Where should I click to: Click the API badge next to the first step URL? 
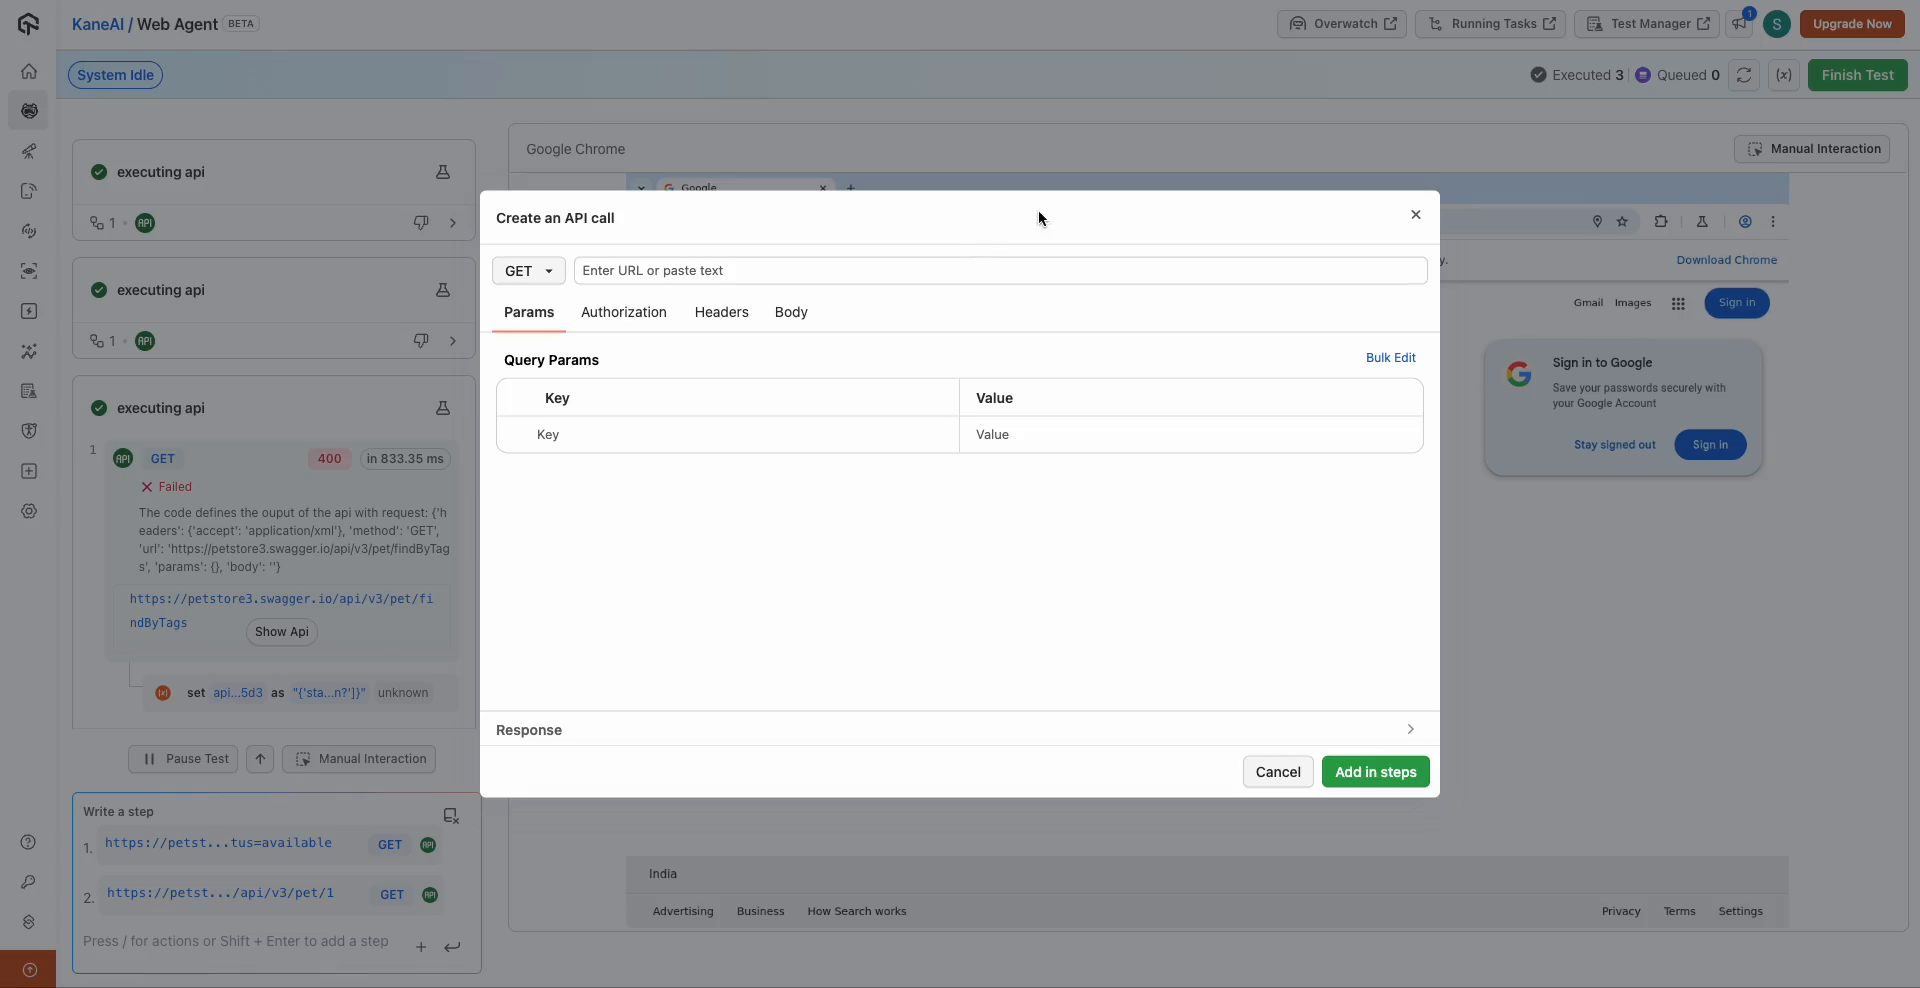point(429,845)
